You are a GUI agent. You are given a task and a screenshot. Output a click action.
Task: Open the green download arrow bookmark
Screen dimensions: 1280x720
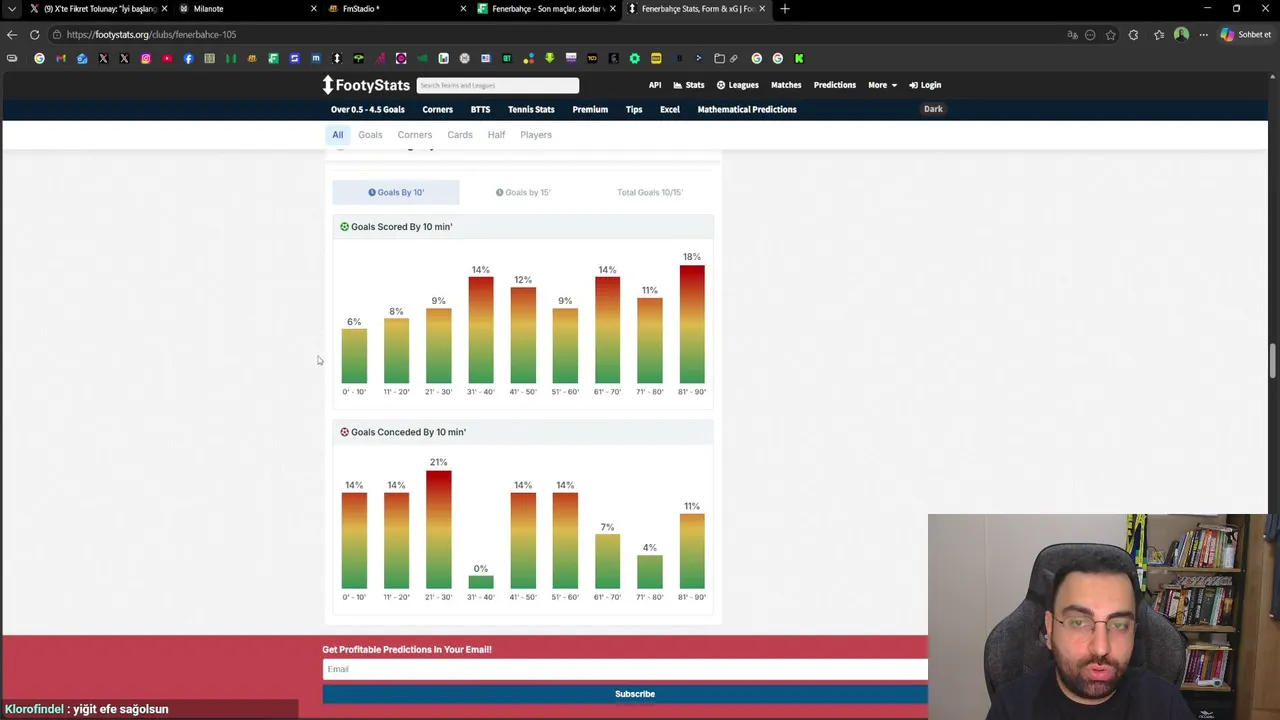[x=549, y=58]
